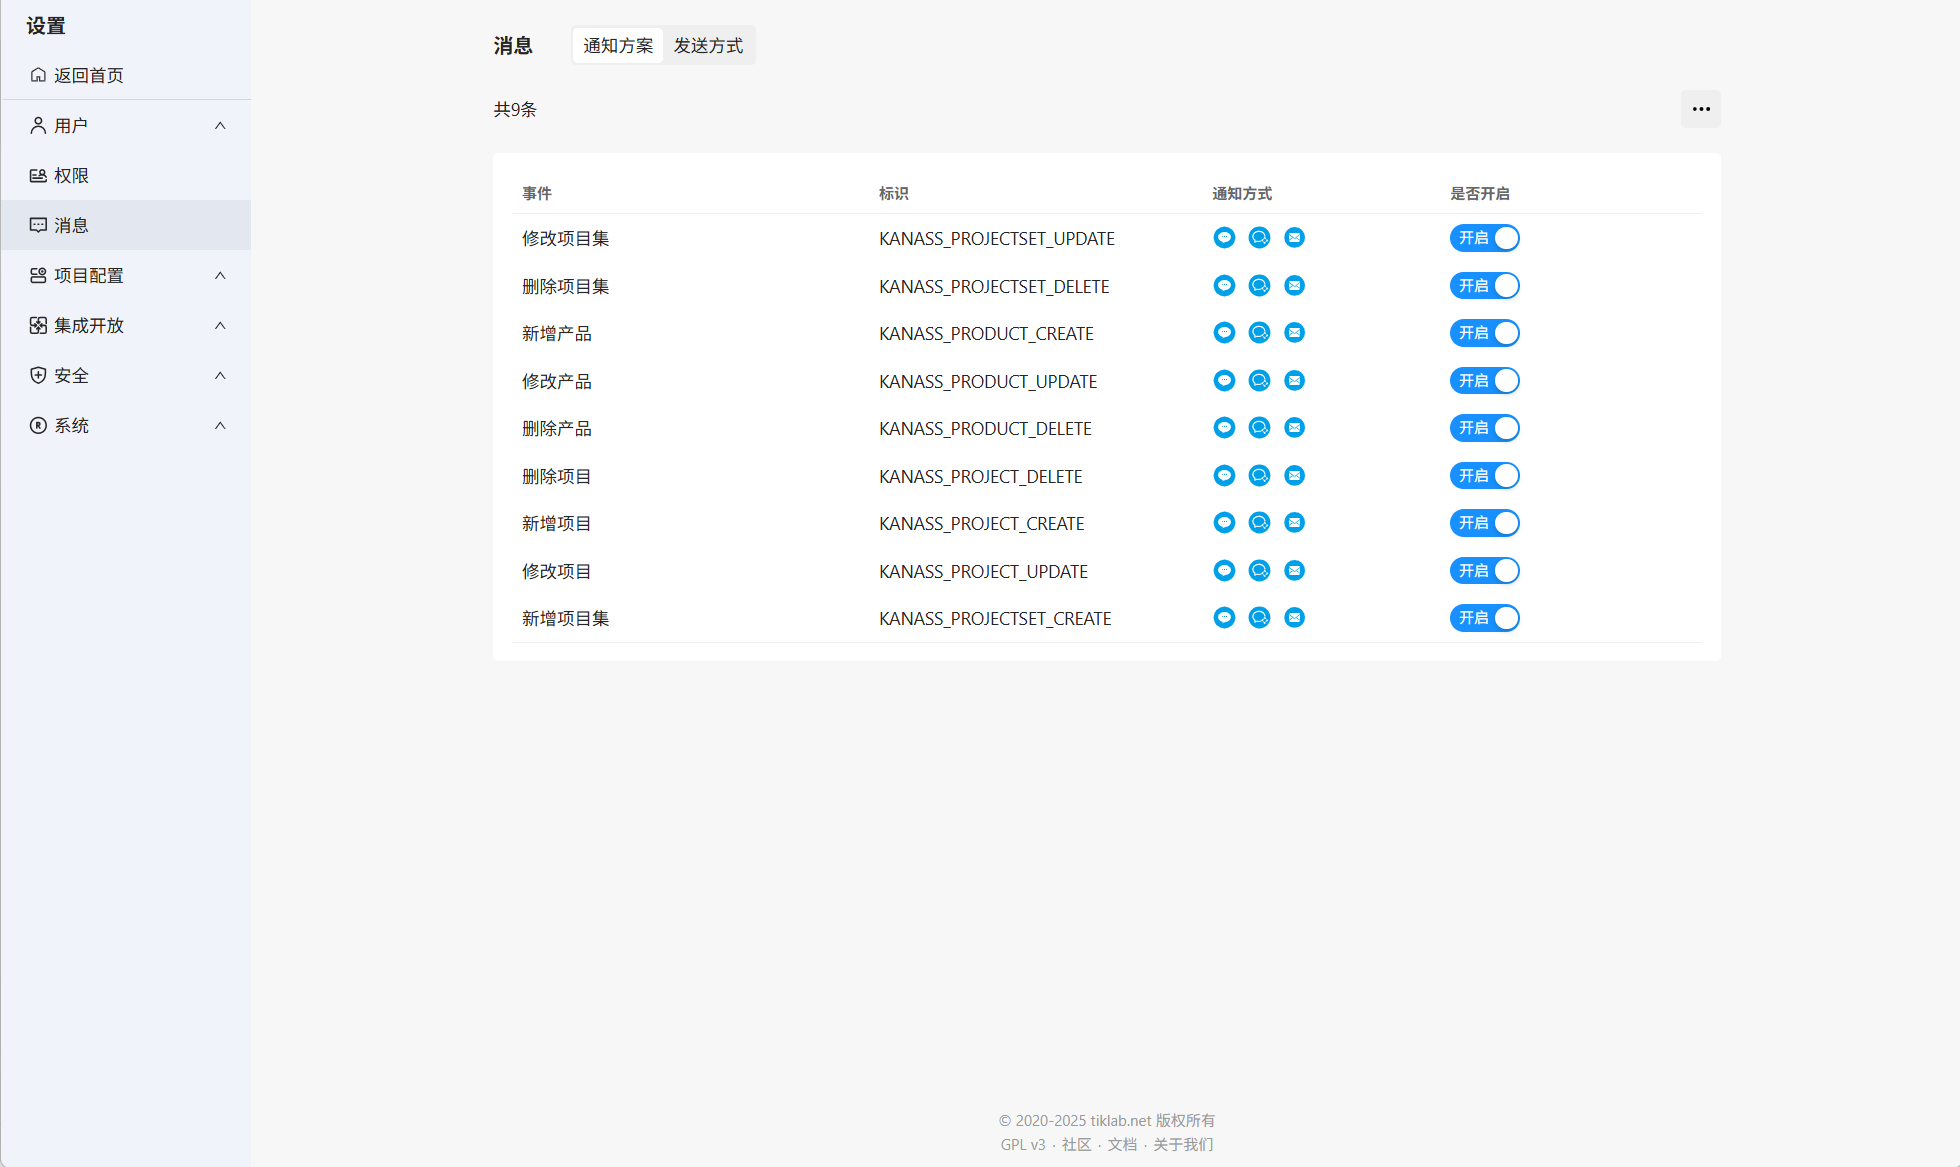The width and height of the screenshot is (1960, 1167).
Task: Open the three-dot more options button
Action: pyautogui.click(x=1700, y=109)
